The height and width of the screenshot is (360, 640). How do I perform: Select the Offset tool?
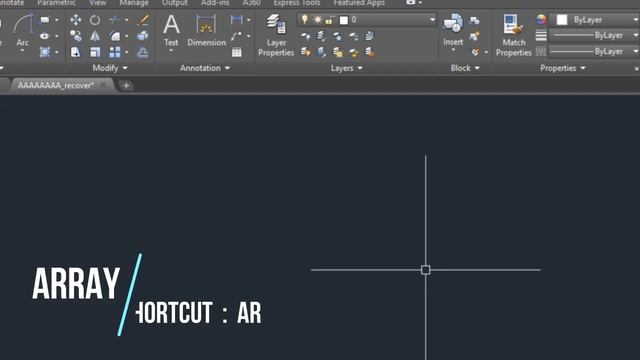(142, 52)
